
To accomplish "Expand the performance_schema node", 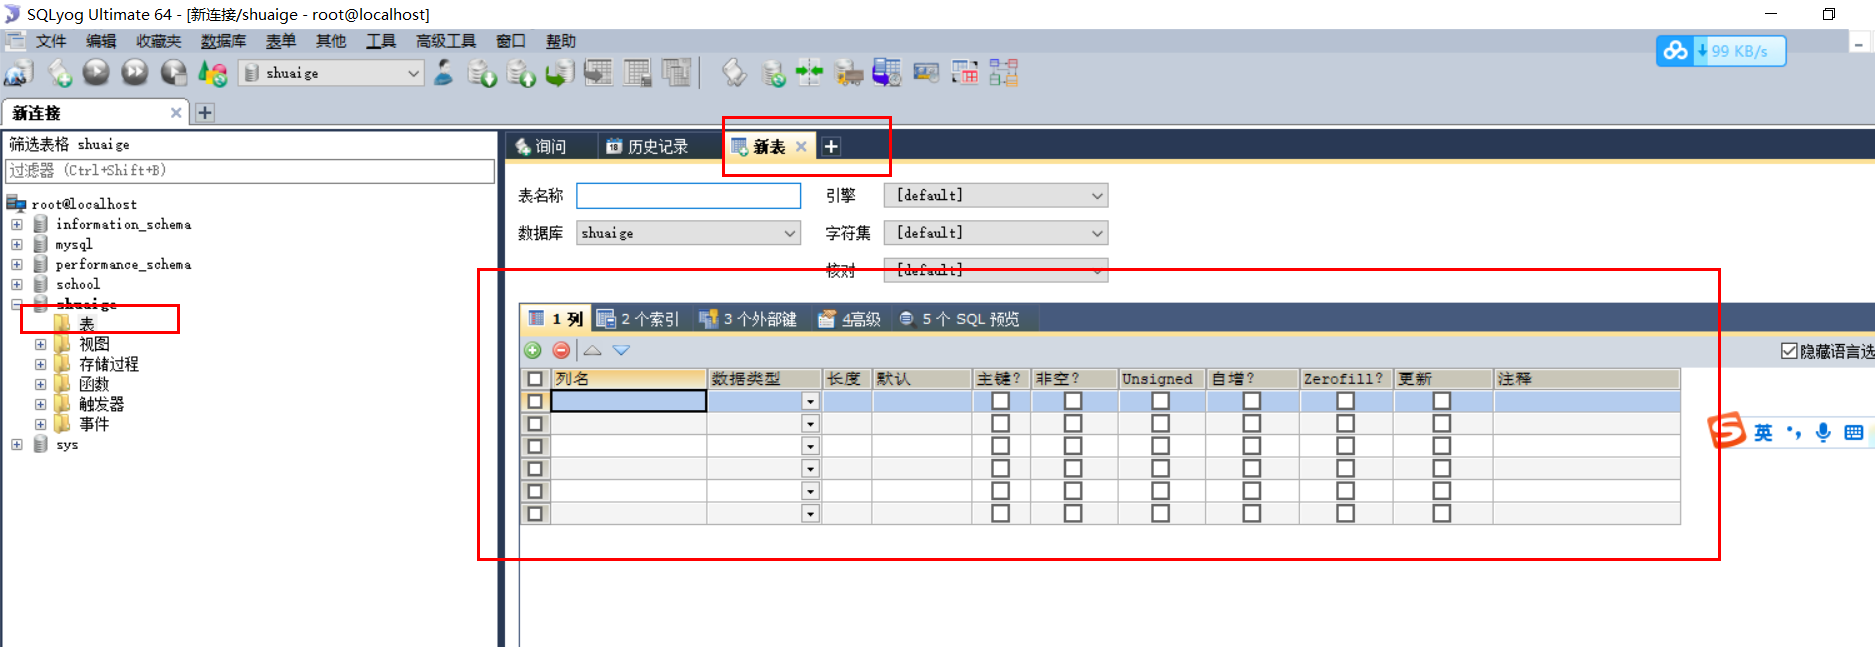I will (x=17, y=264).
